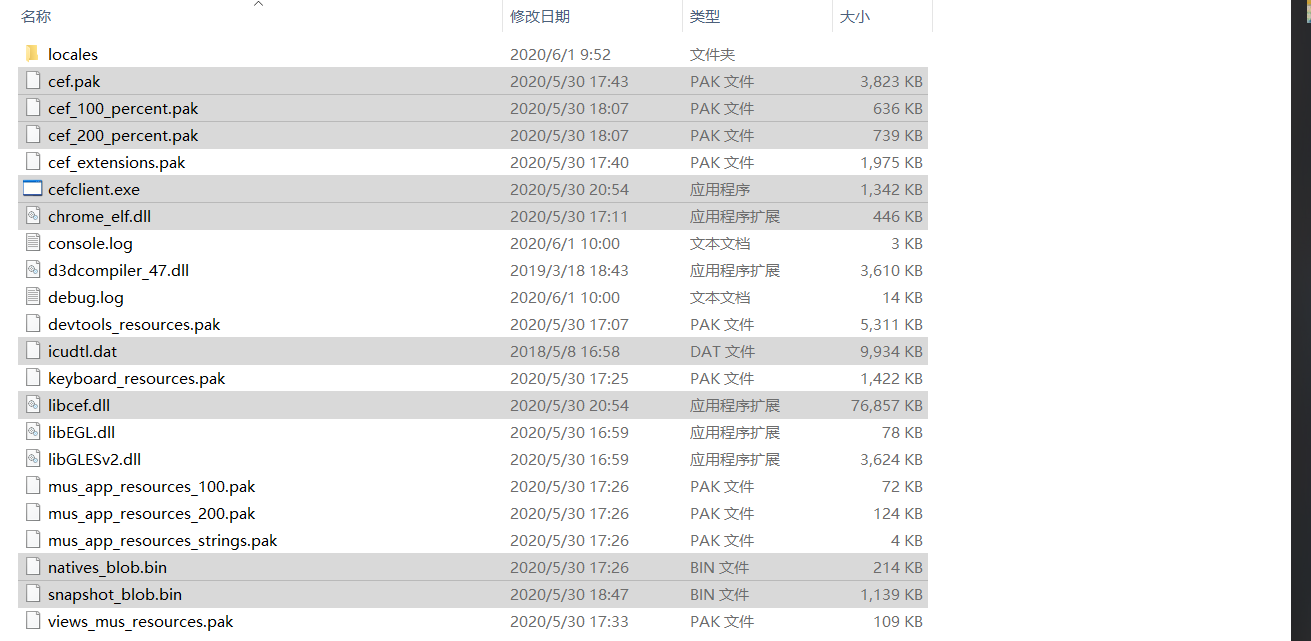
Task: Sort by the 大小 column header
Action: coord(855,16)
